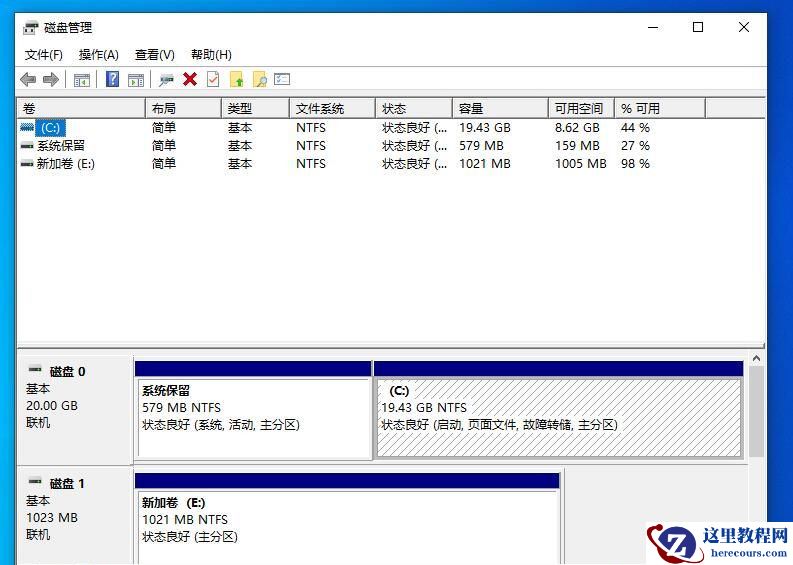Viewport: 793px width, 565px height.
Task: Sort by the 卷 column header
Action: click(x=81, y=108)
